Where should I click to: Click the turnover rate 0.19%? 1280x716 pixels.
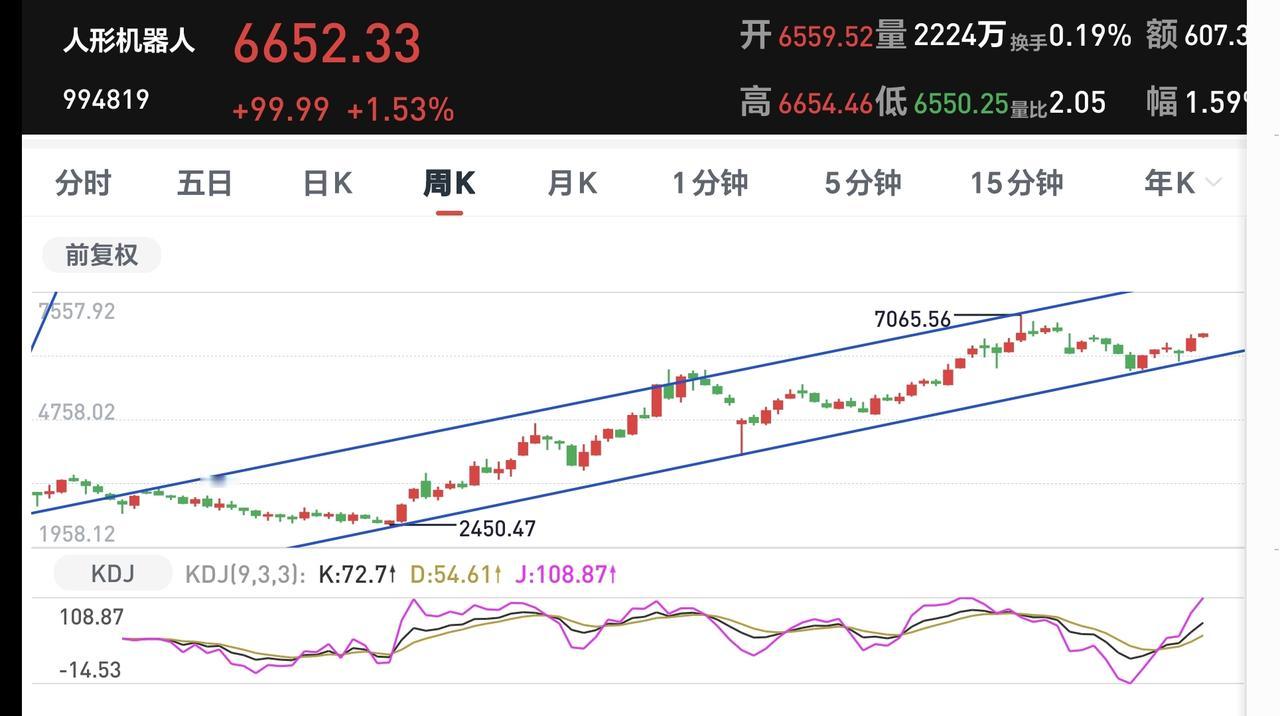pyautogui.click(x=1090, y=36)
